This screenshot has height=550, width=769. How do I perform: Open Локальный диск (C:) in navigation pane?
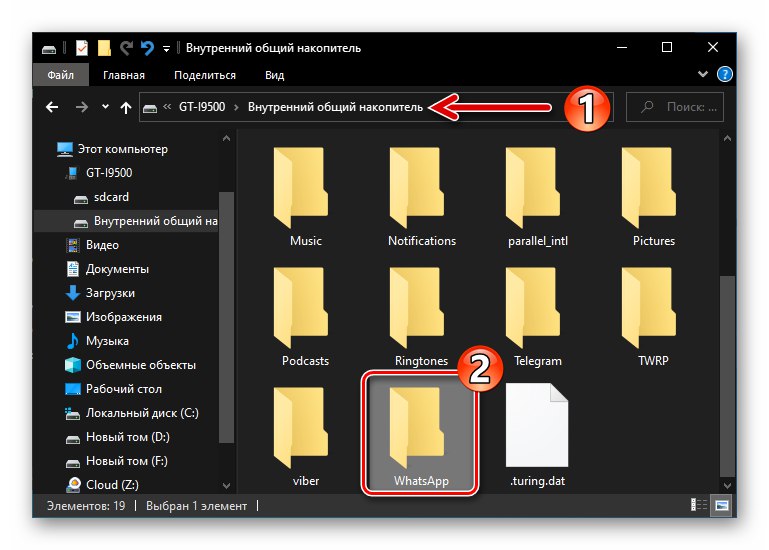(x=132, y=413)
